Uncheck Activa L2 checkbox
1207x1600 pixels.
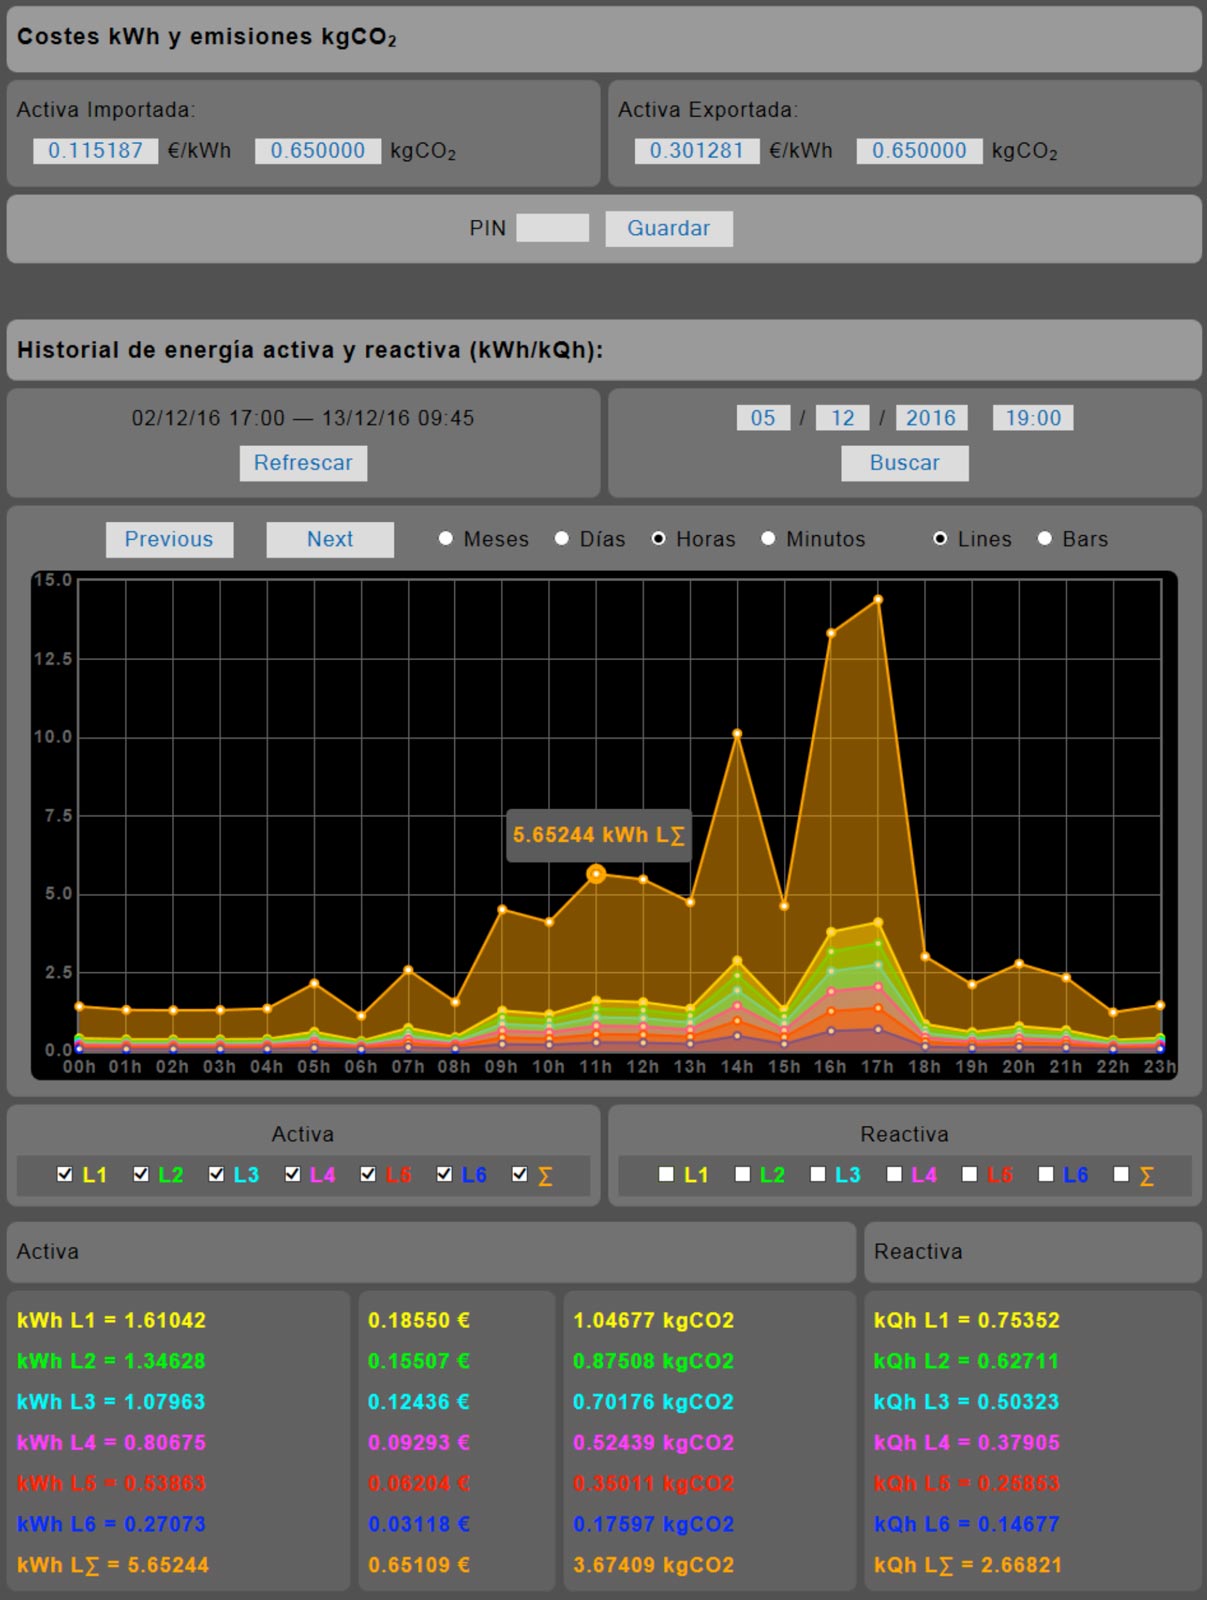(141, 1175)
